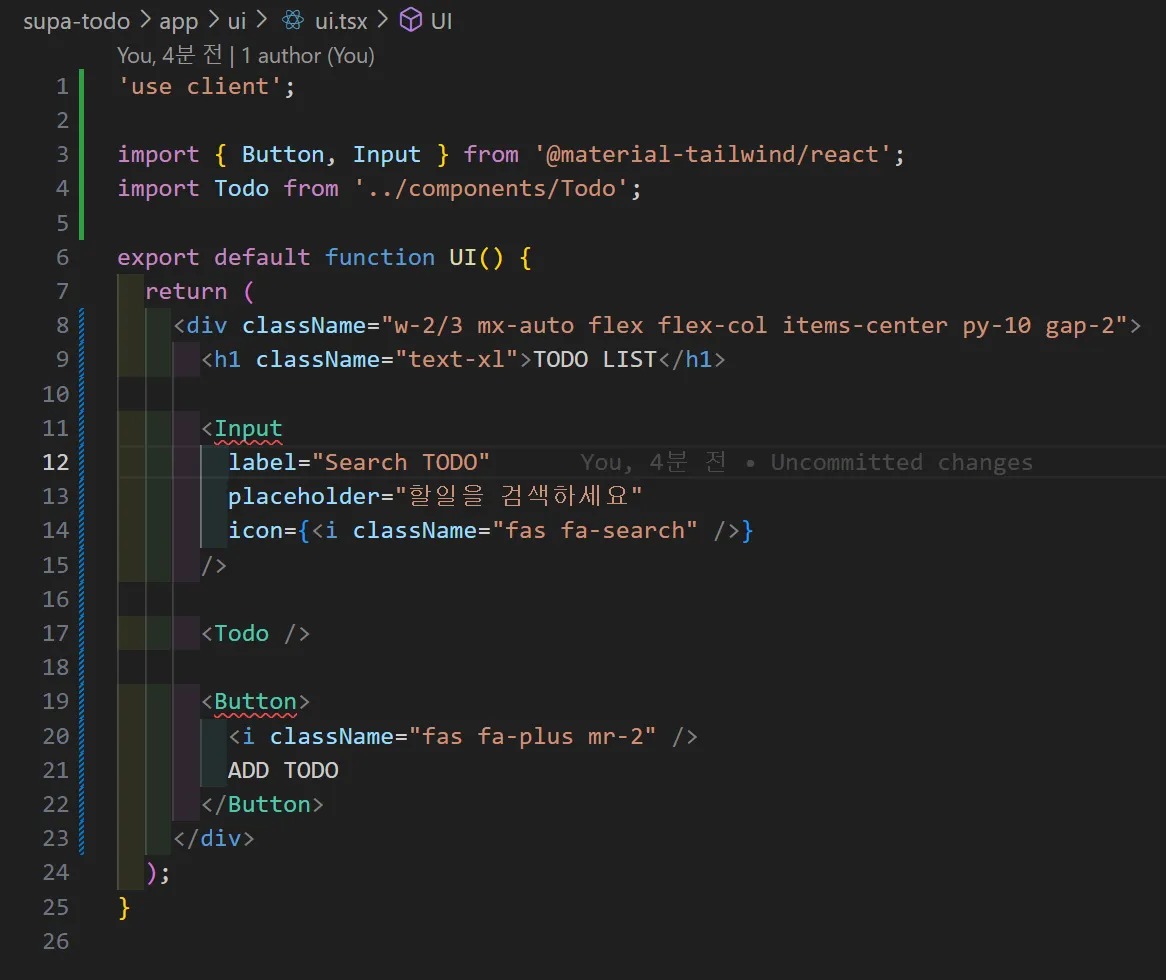This screenshot has width=1166, height=980.
Task: Select the UI symbol breadcrumb
Action: 442,21
